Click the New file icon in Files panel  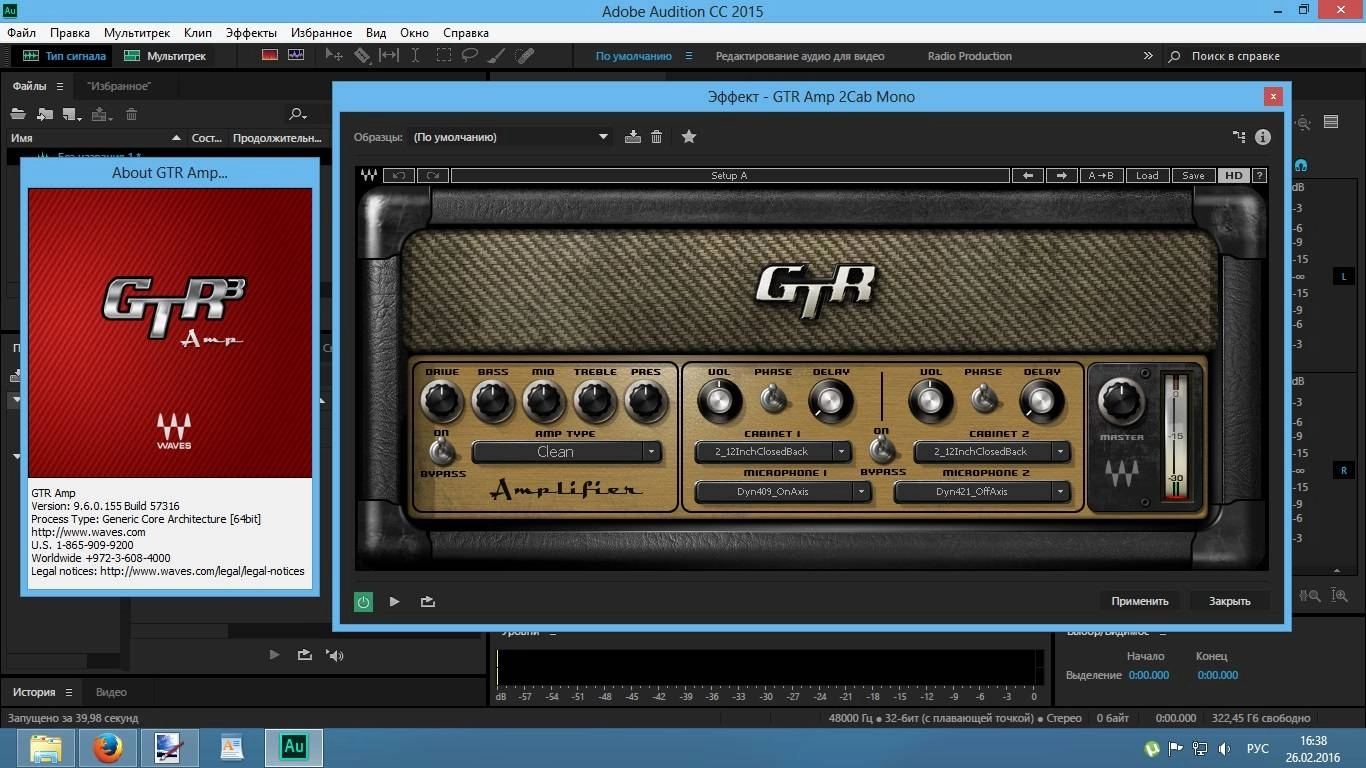point(72,114)
